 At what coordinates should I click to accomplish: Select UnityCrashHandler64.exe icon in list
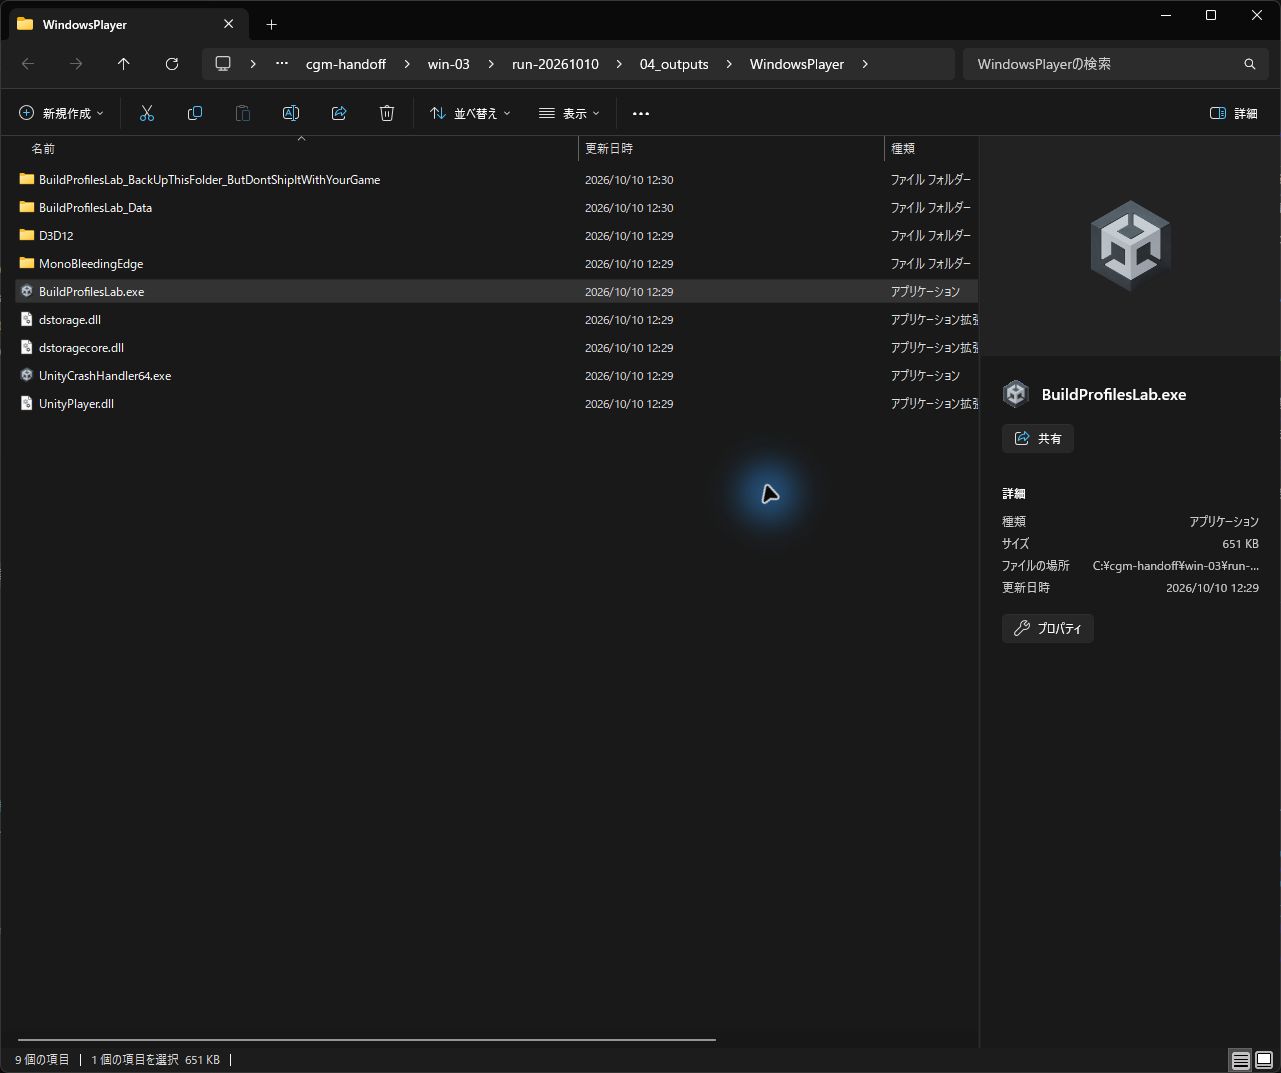[27, 375]
